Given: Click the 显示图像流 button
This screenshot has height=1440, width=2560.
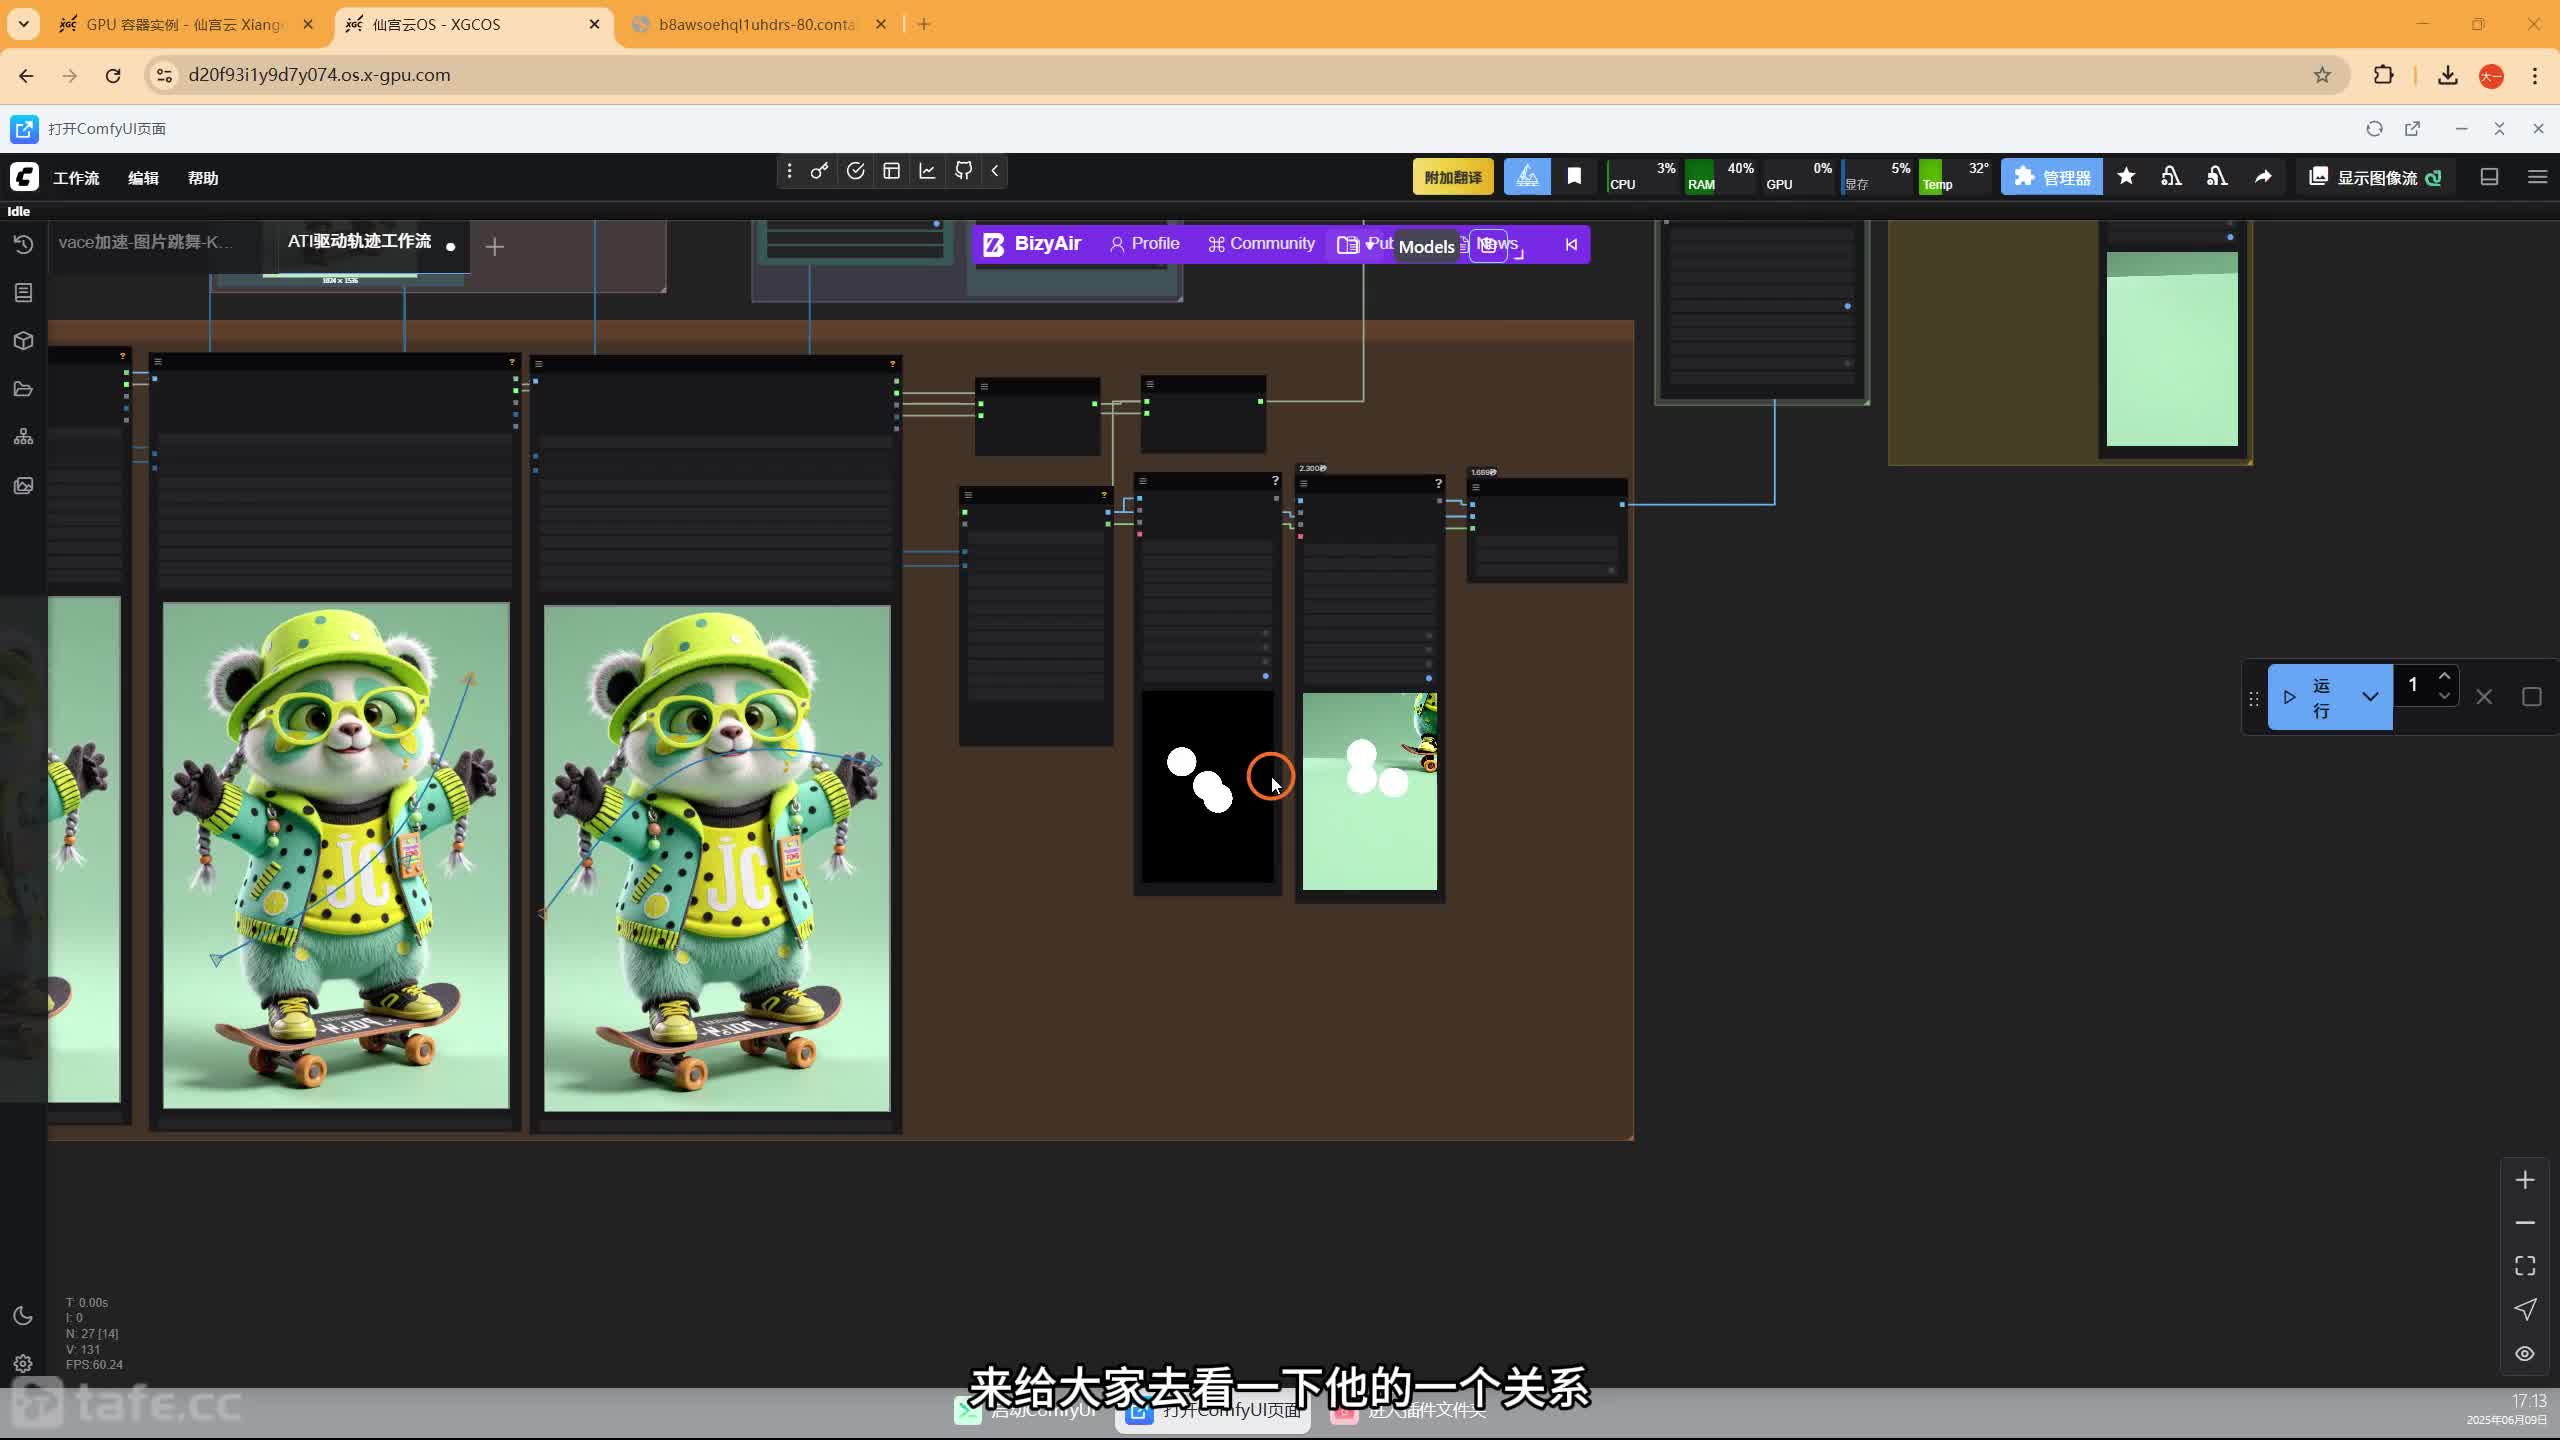Looking at the screenshot, I should 2375,177.
